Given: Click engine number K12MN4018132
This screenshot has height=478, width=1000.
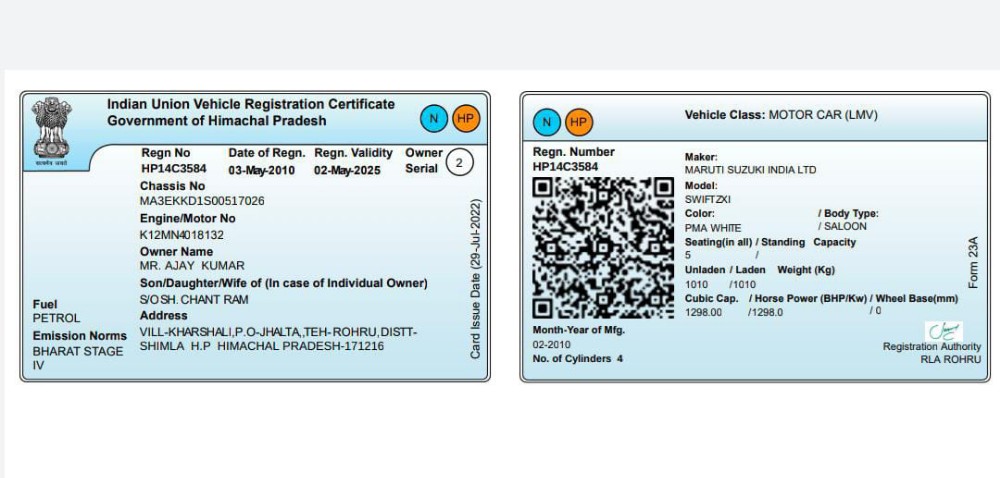Looking at the screenshot, I should tap(182, 235).
